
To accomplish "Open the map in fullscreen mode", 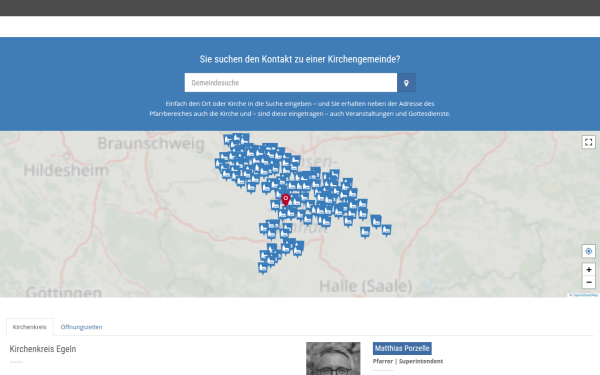I will (x=589, y=142).
